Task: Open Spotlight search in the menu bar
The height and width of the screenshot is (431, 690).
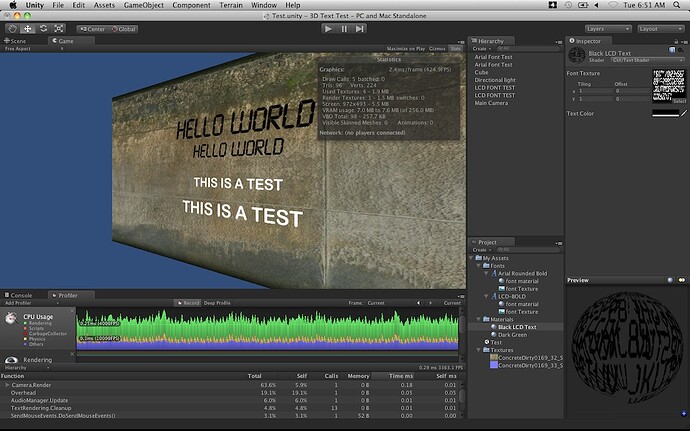Action: pyautogui.click(x=677, y=5)
